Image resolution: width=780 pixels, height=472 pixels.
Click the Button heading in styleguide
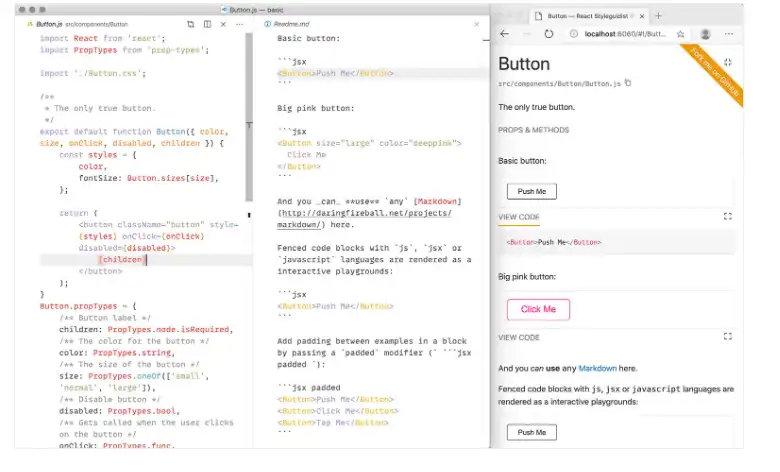[x=524, y=64]
